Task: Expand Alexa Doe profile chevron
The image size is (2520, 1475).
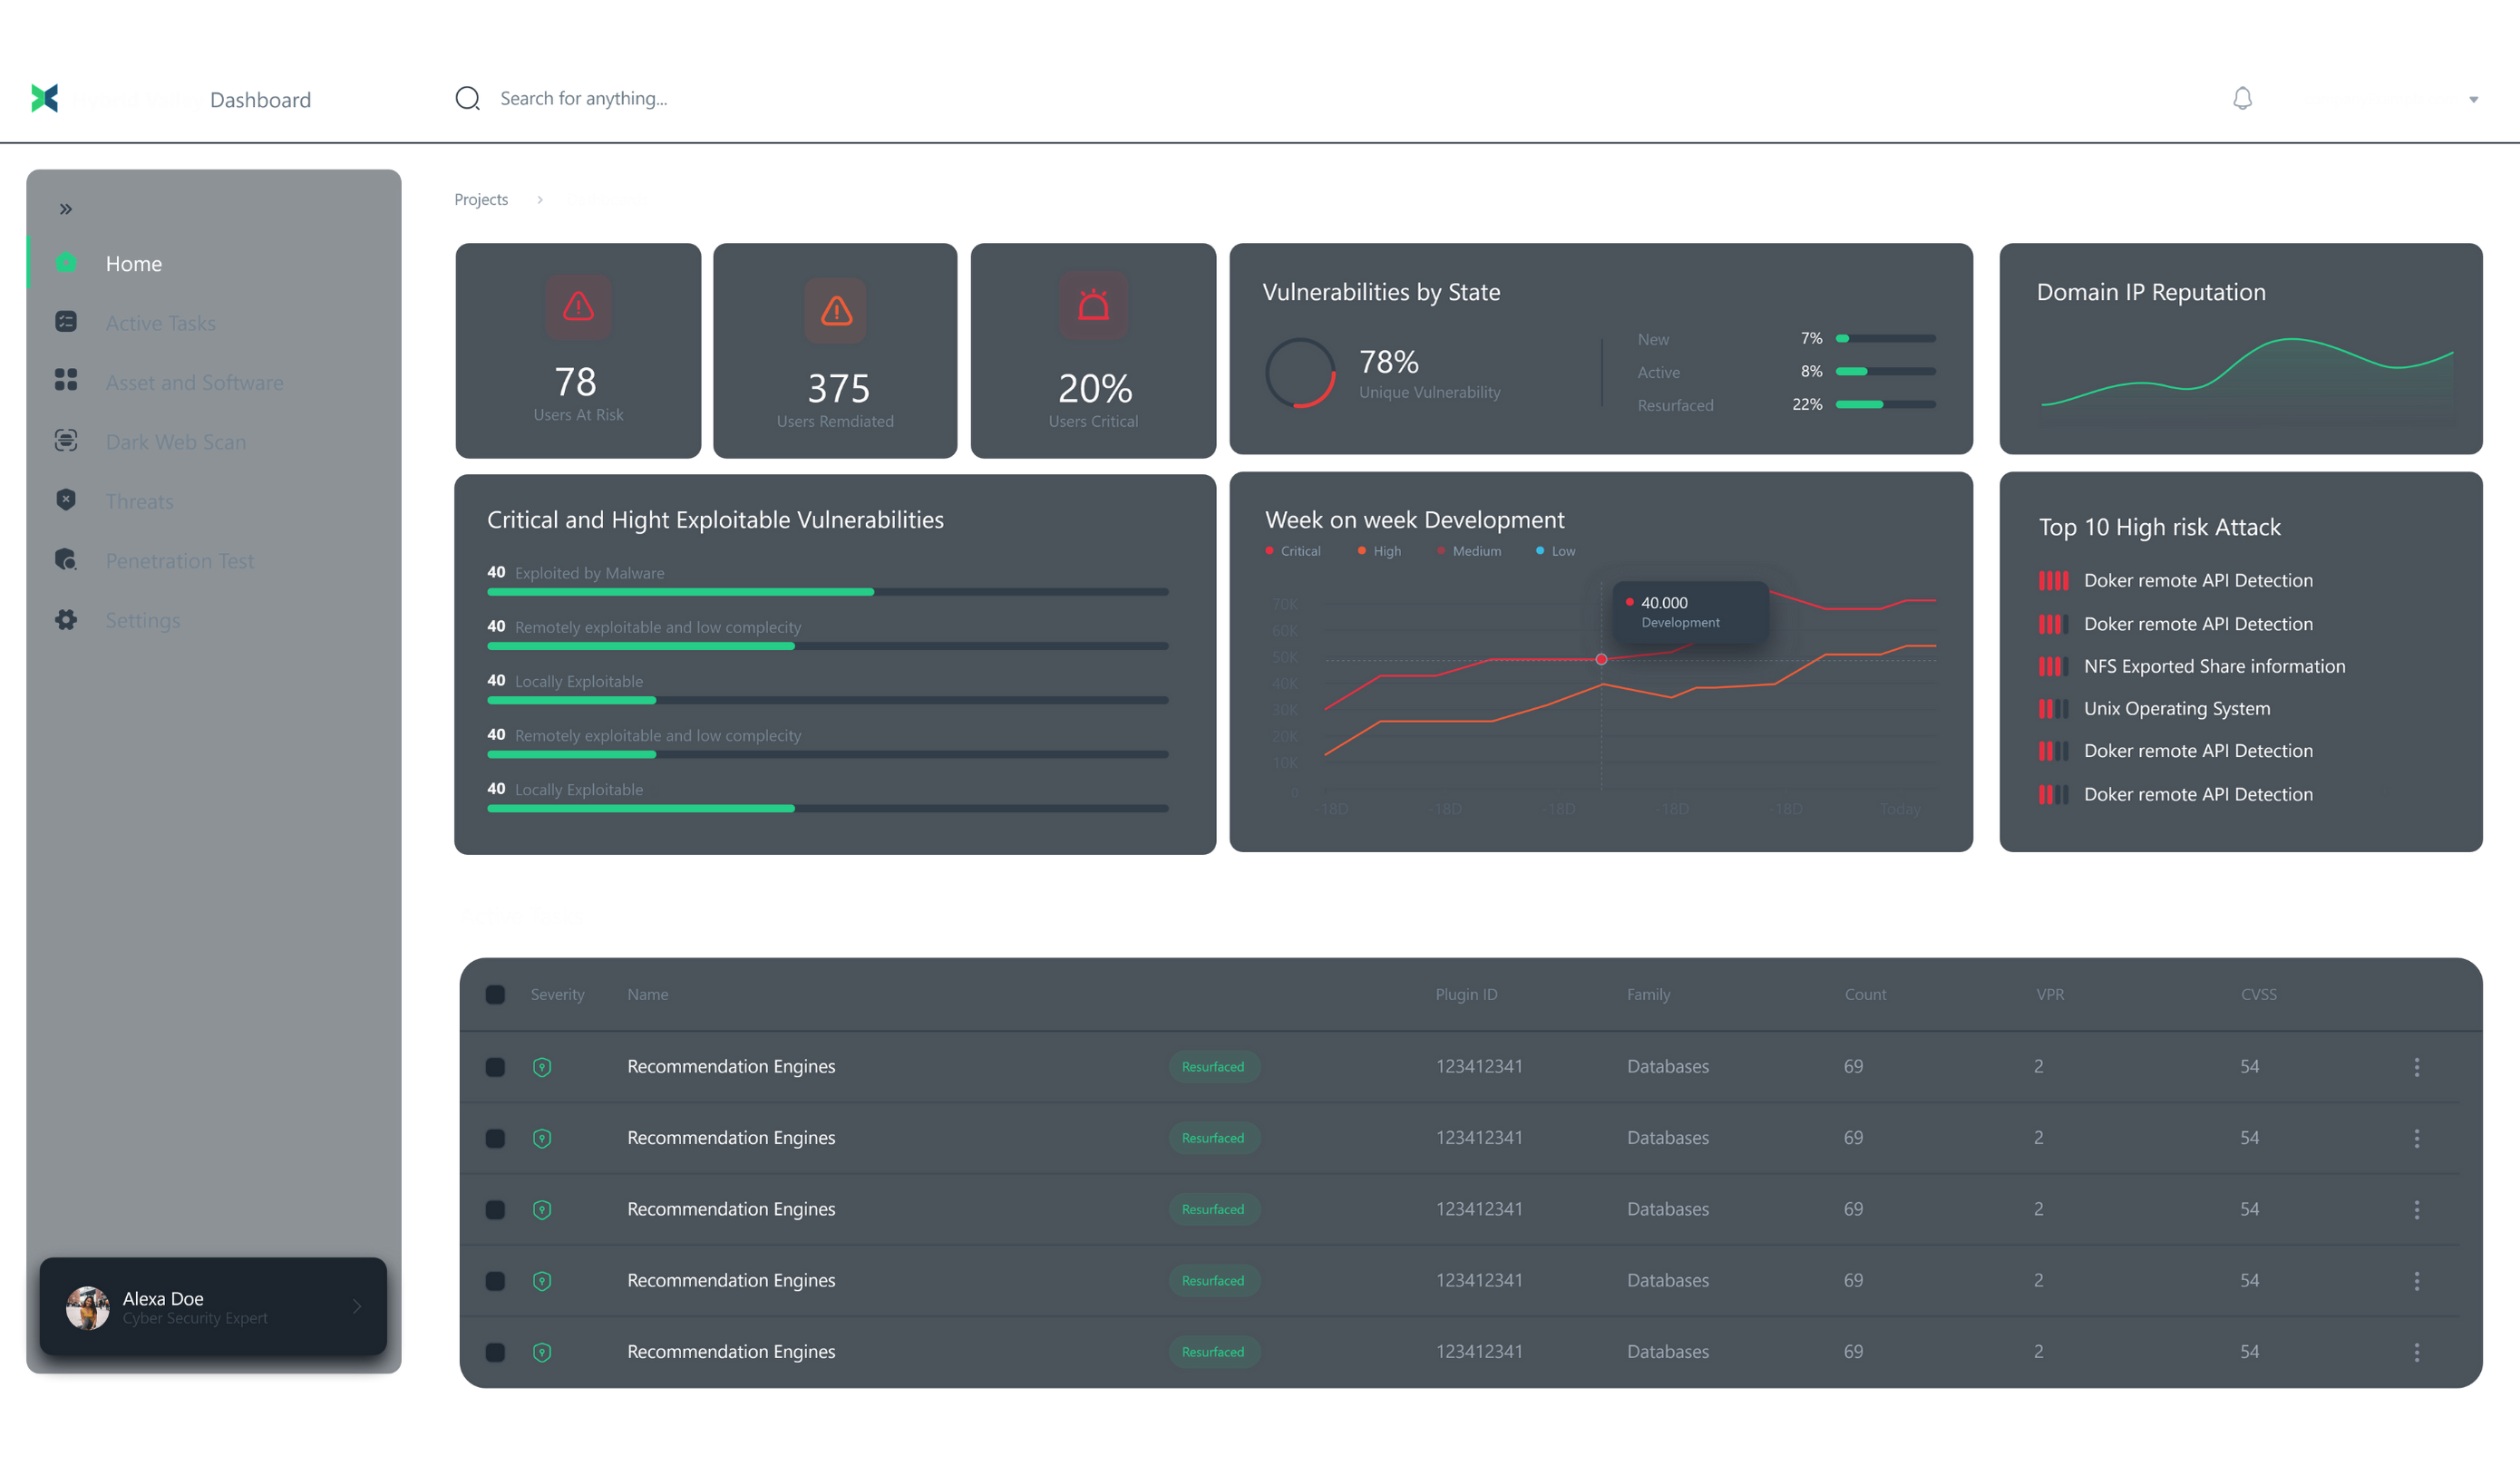Action: click(x=357, y=1306)
